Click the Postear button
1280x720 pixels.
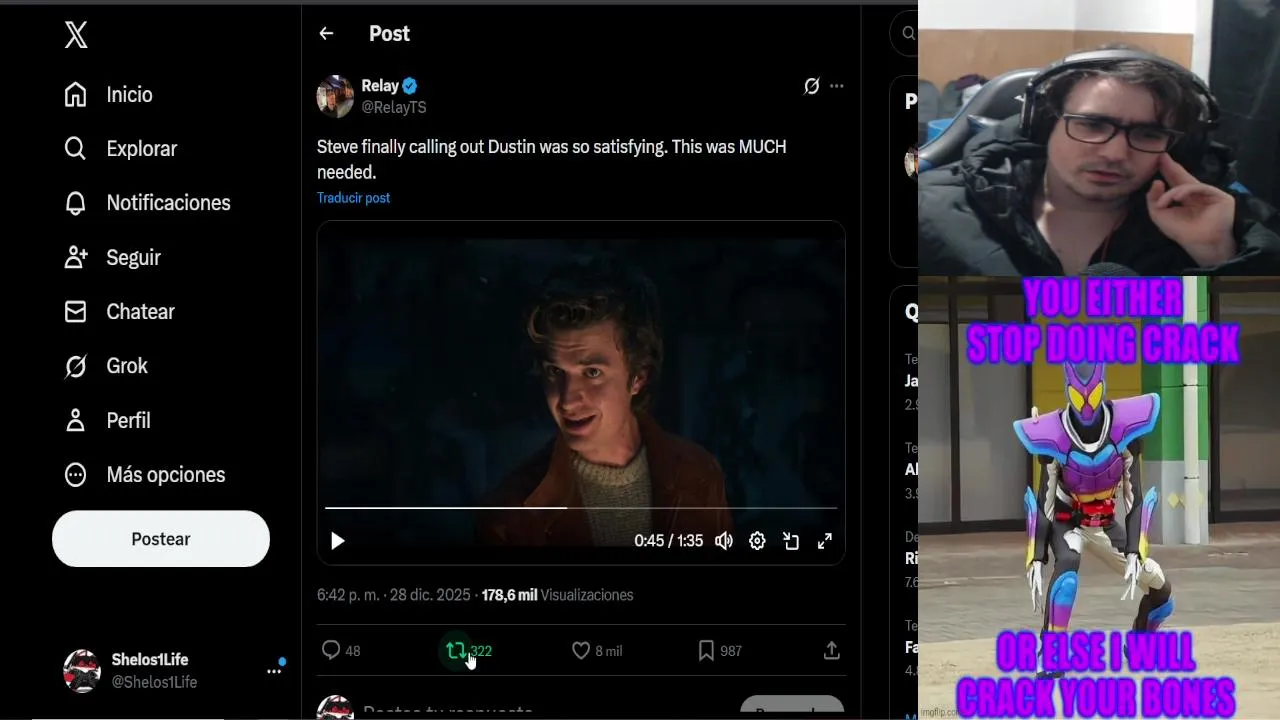point(161,539)
